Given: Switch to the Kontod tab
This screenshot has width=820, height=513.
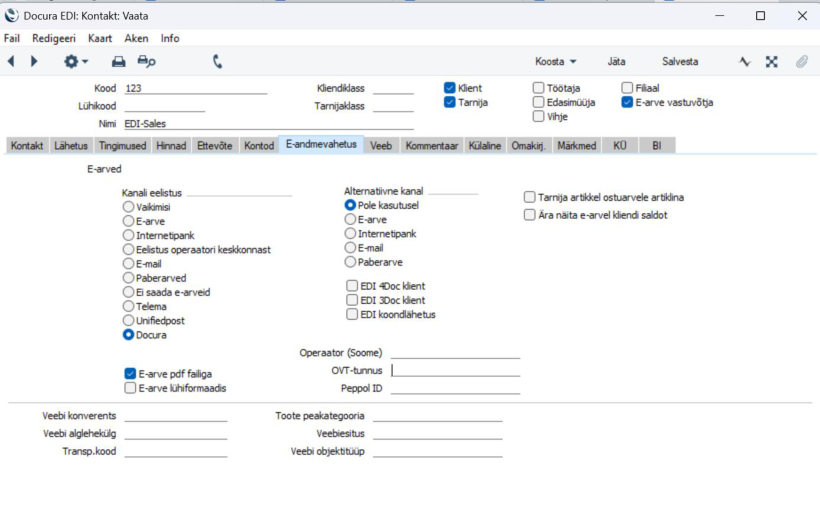Looking at the screenshot, I should [259, 145].
